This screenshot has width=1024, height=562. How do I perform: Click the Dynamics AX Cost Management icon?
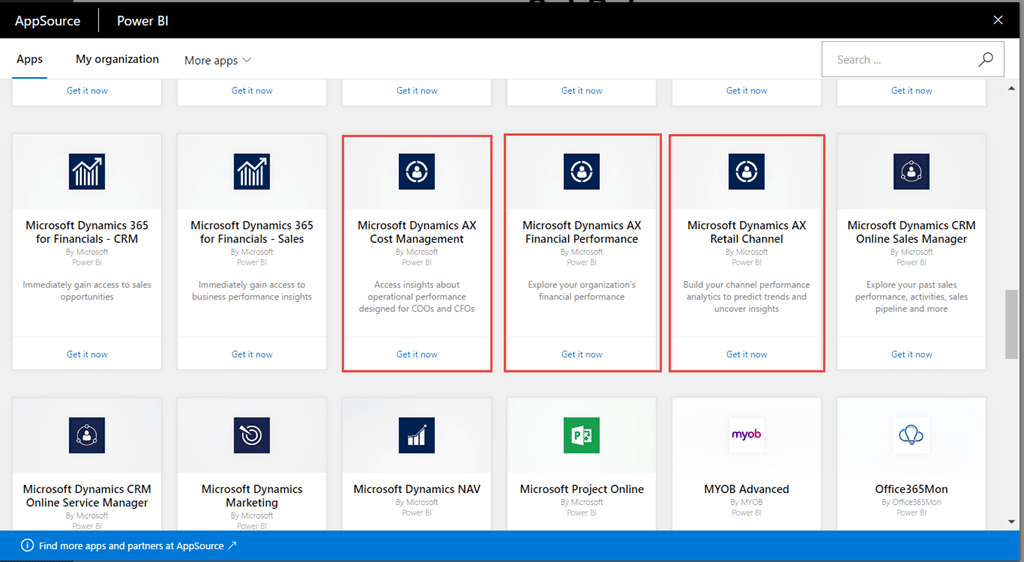point(417,172)
